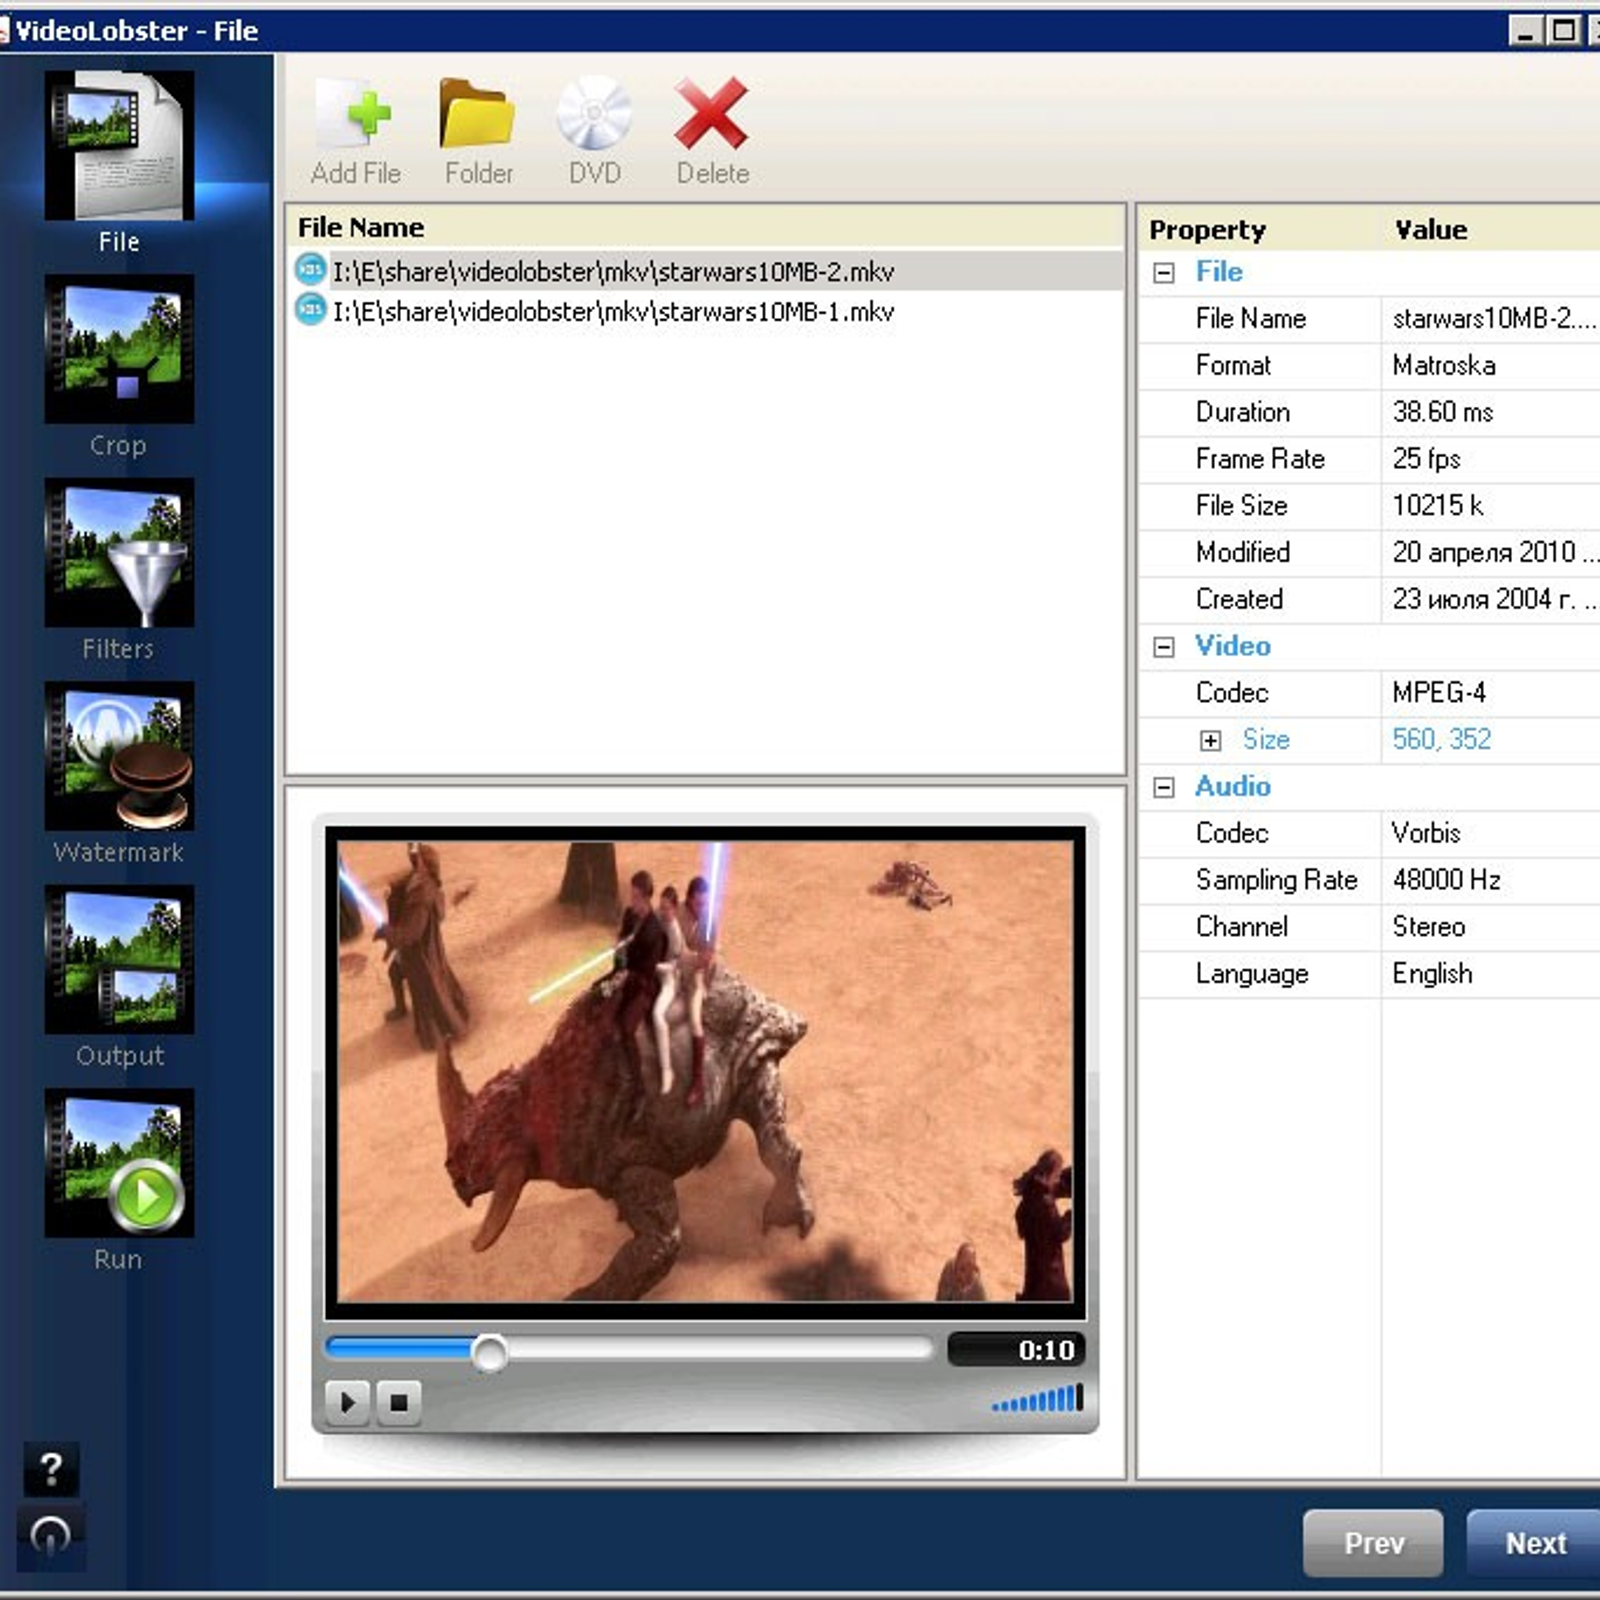The width and height of the screenshot is (1600, 1600).
Task: Open the Watermark step icon
Action: pyautogui.click(x=119, y=756)
